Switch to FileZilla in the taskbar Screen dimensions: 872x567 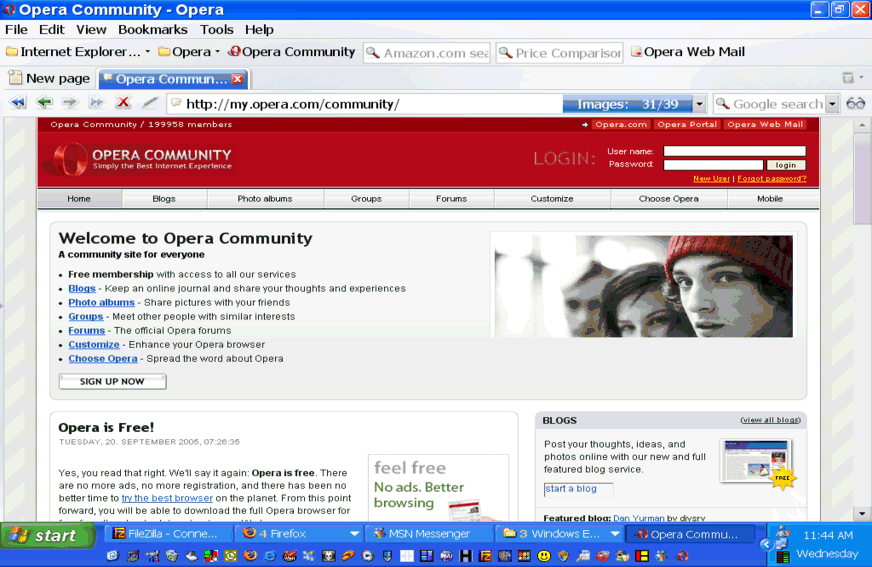click(168, 534)
